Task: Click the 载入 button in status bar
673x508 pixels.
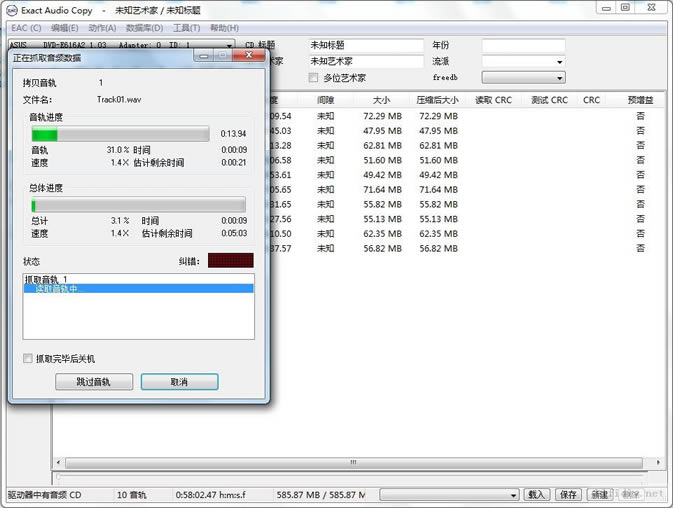Action: click(x=537, y=495)
